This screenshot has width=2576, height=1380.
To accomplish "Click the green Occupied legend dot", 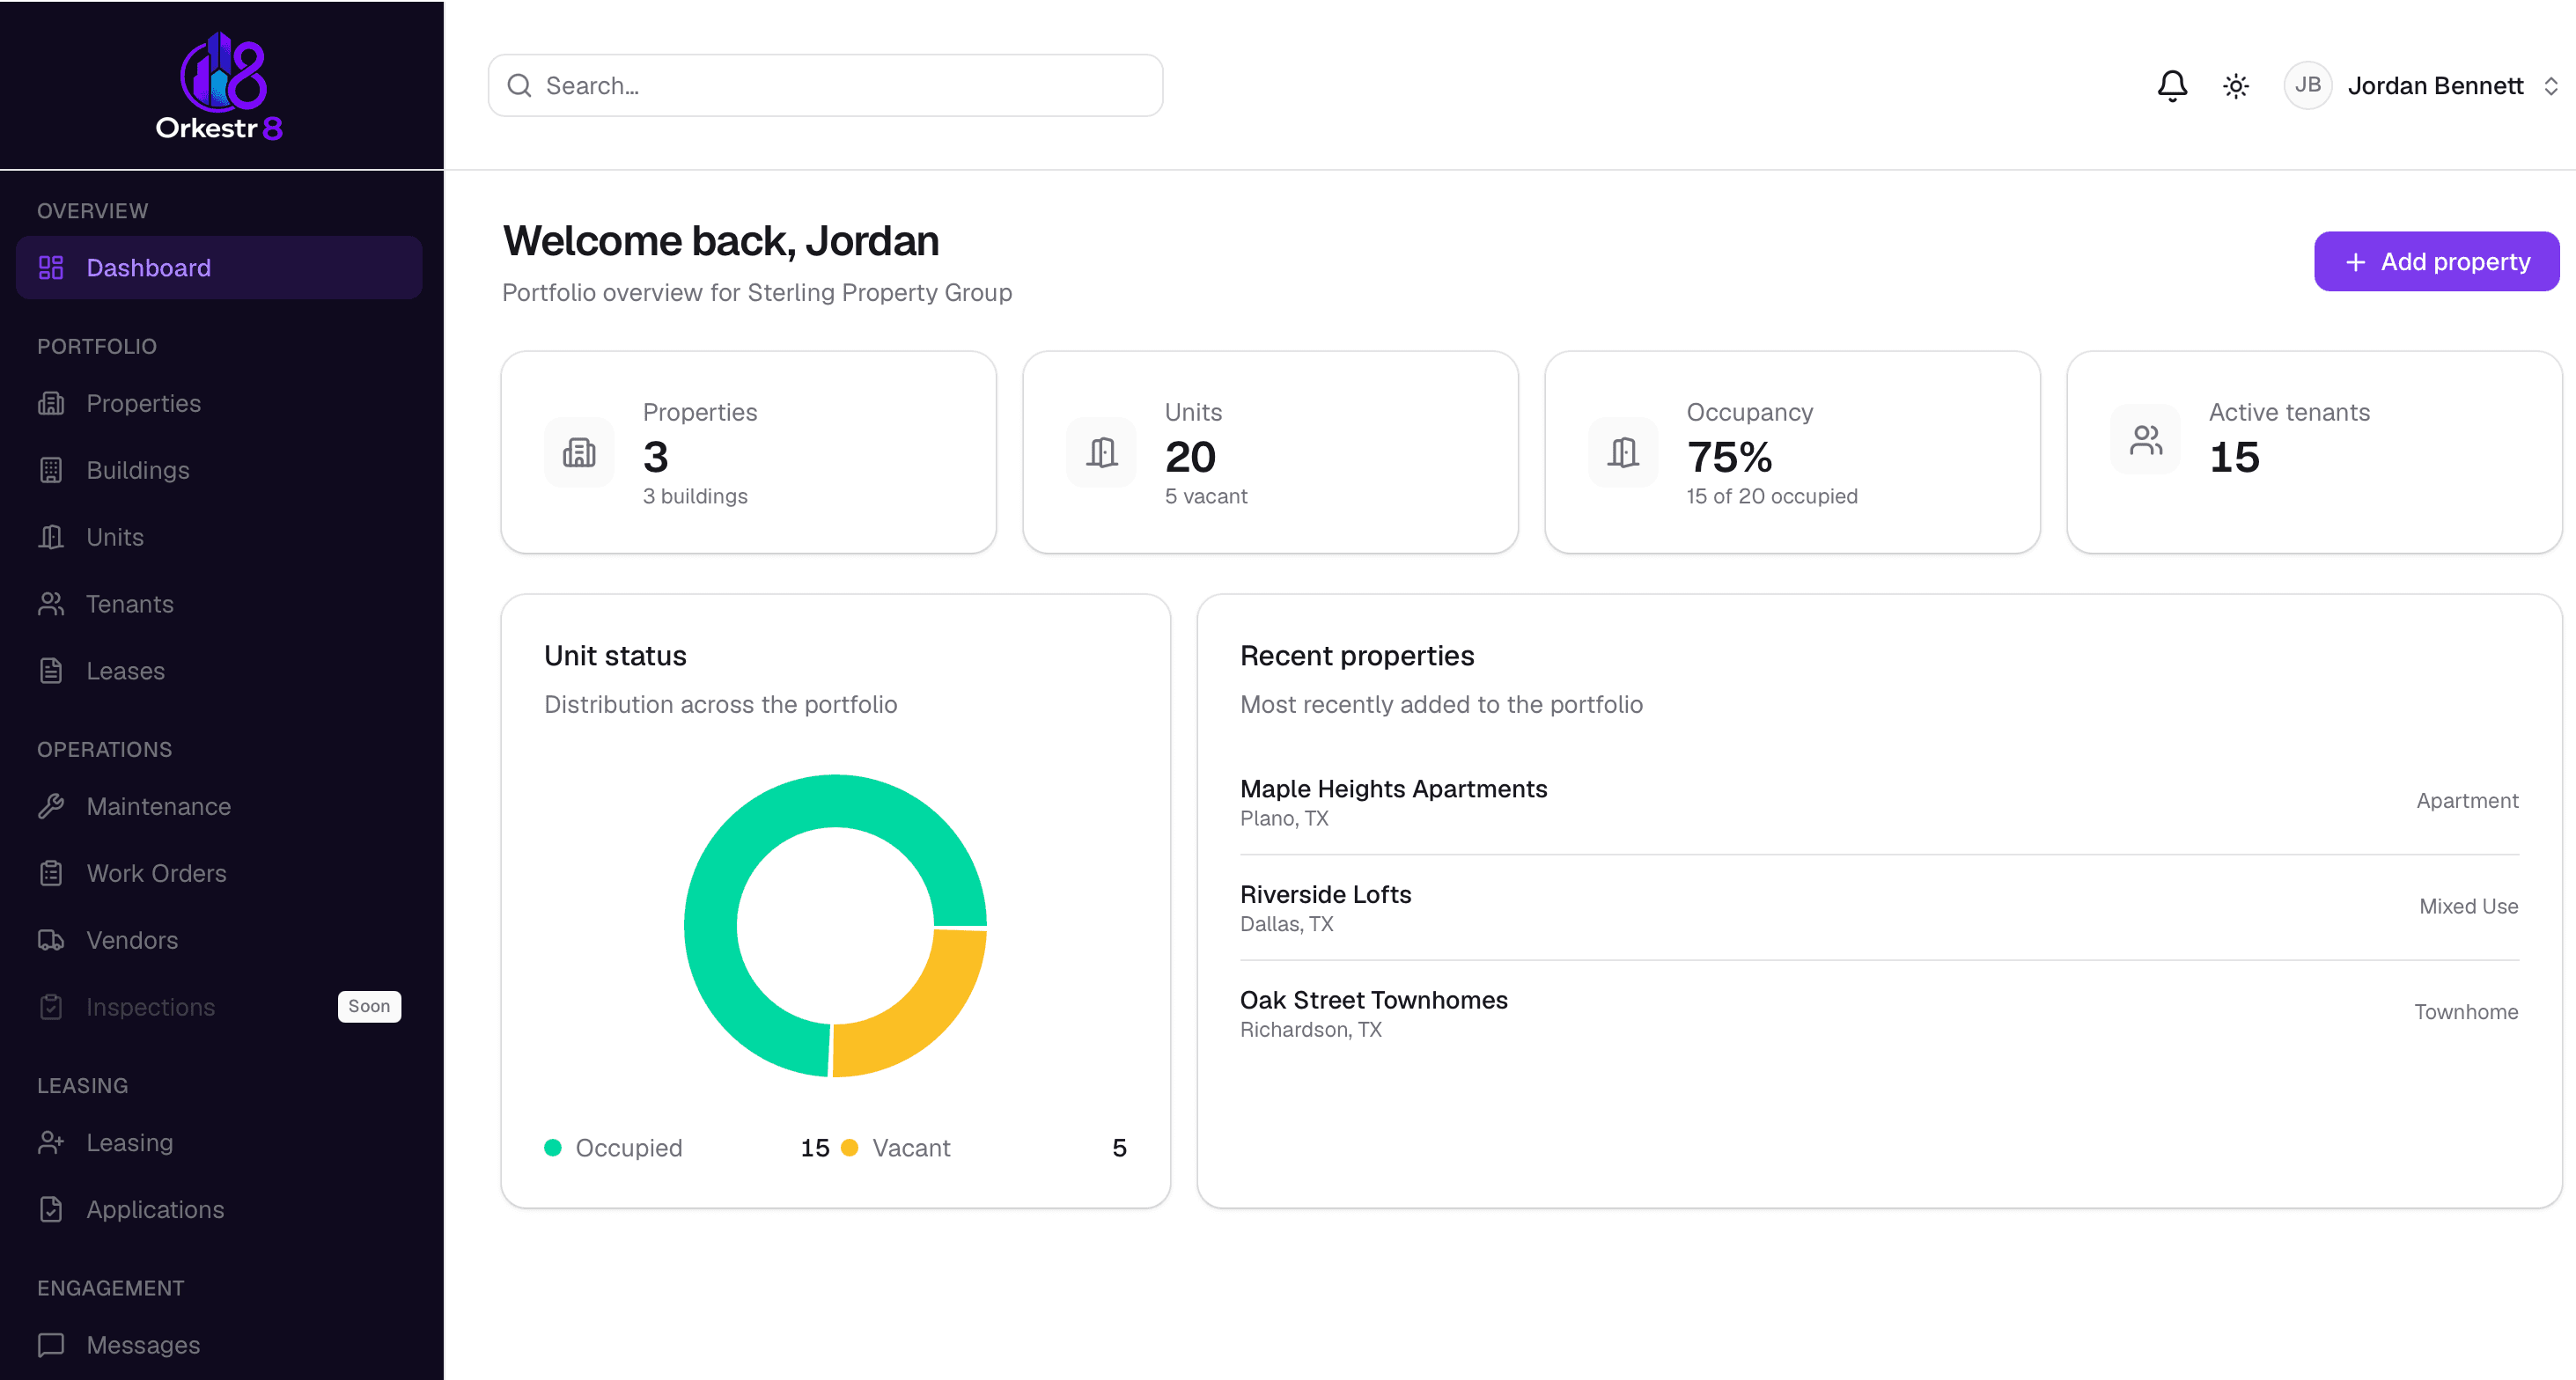I will pyautogui.click(x=553, y=1148).
